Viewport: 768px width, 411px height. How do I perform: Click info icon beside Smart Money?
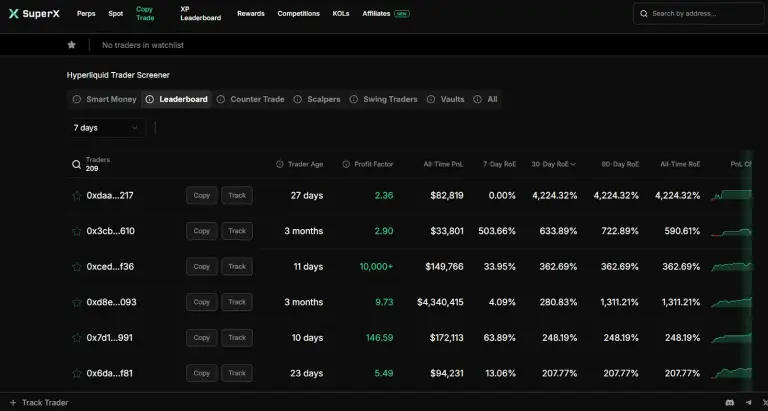pyautogui.click(x=76, y=99)
